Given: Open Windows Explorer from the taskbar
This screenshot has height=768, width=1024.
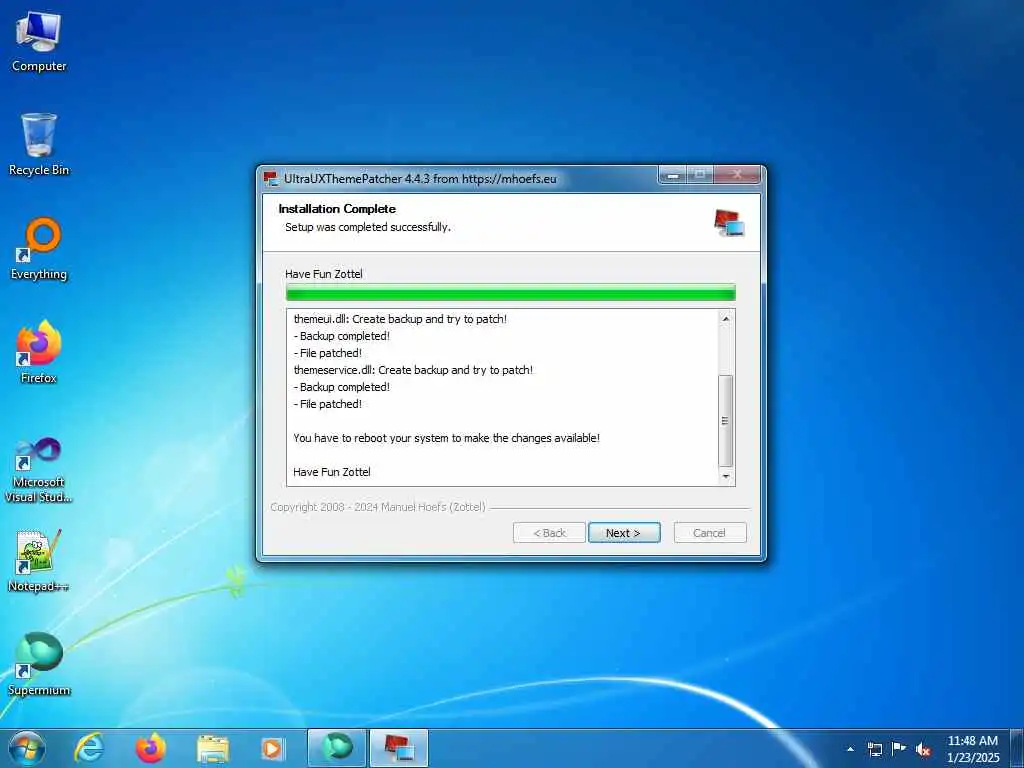Looking at the screenshot, I should 213,749.
